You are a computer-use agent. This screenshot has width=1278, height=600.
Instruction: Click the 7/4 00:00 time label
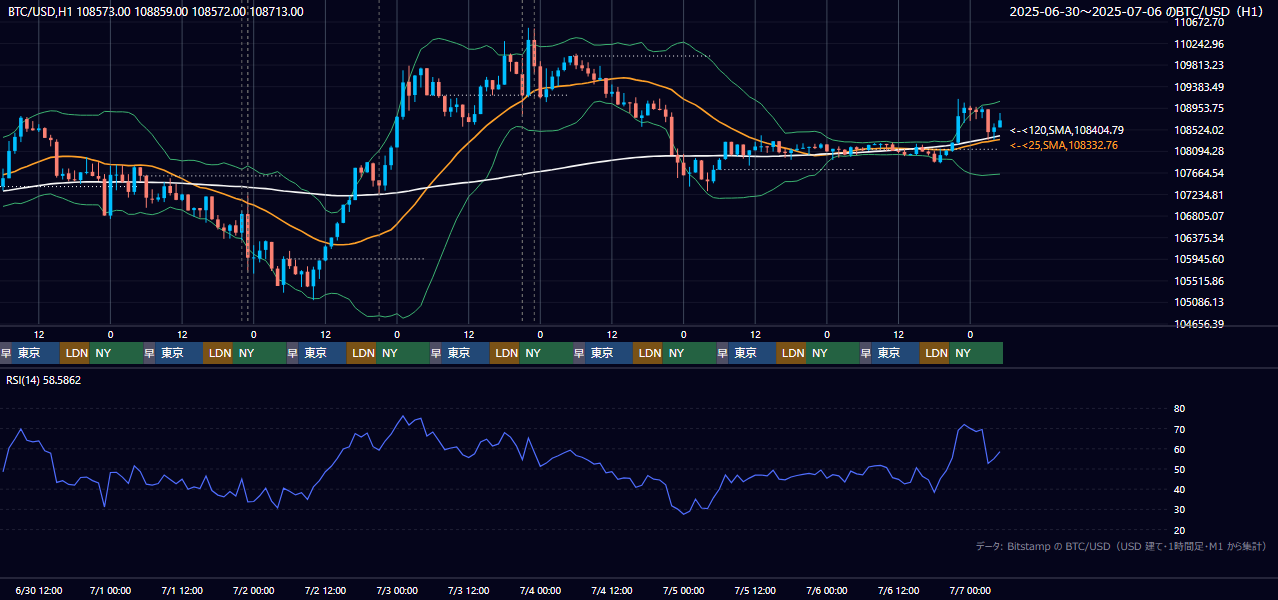point(540,591)
